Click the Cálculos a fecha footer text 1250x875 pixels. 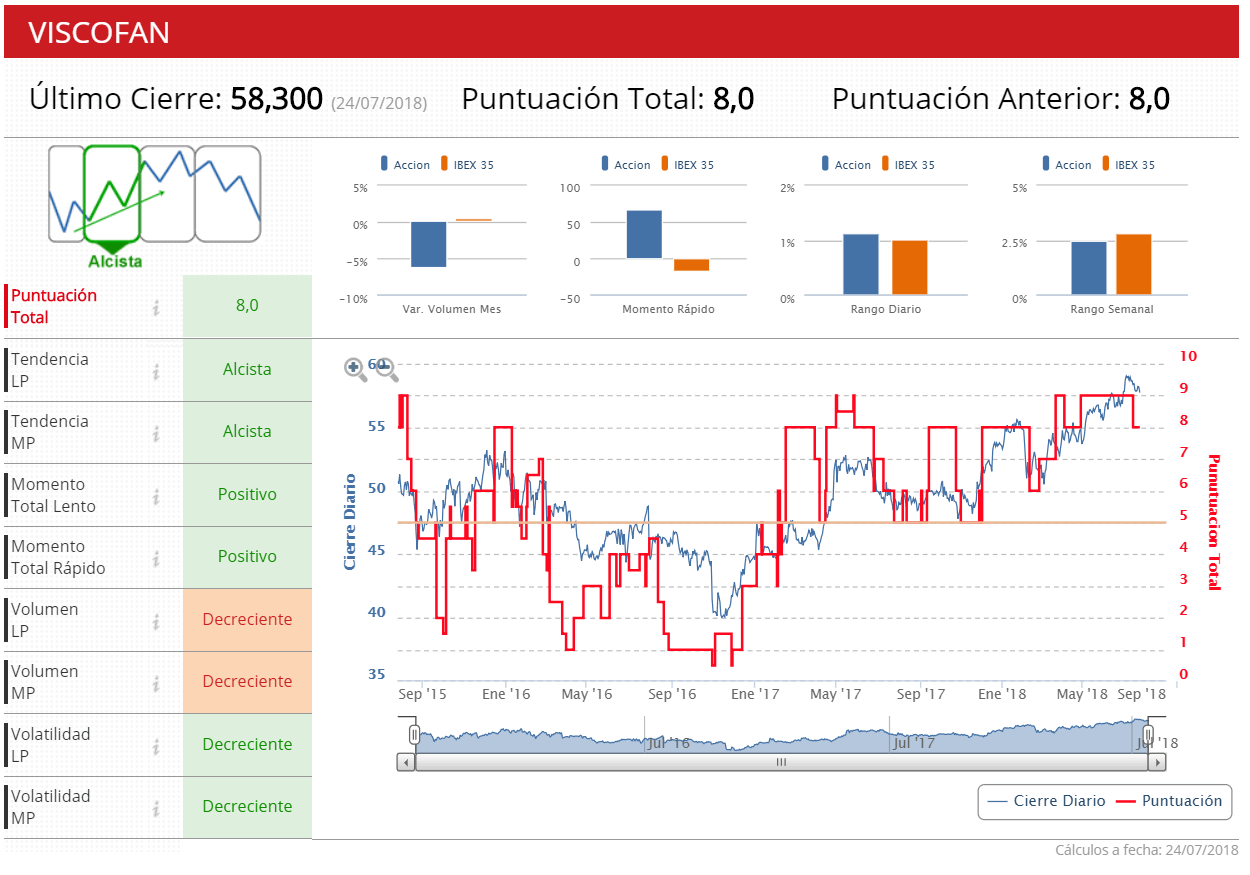[1147, 850]
